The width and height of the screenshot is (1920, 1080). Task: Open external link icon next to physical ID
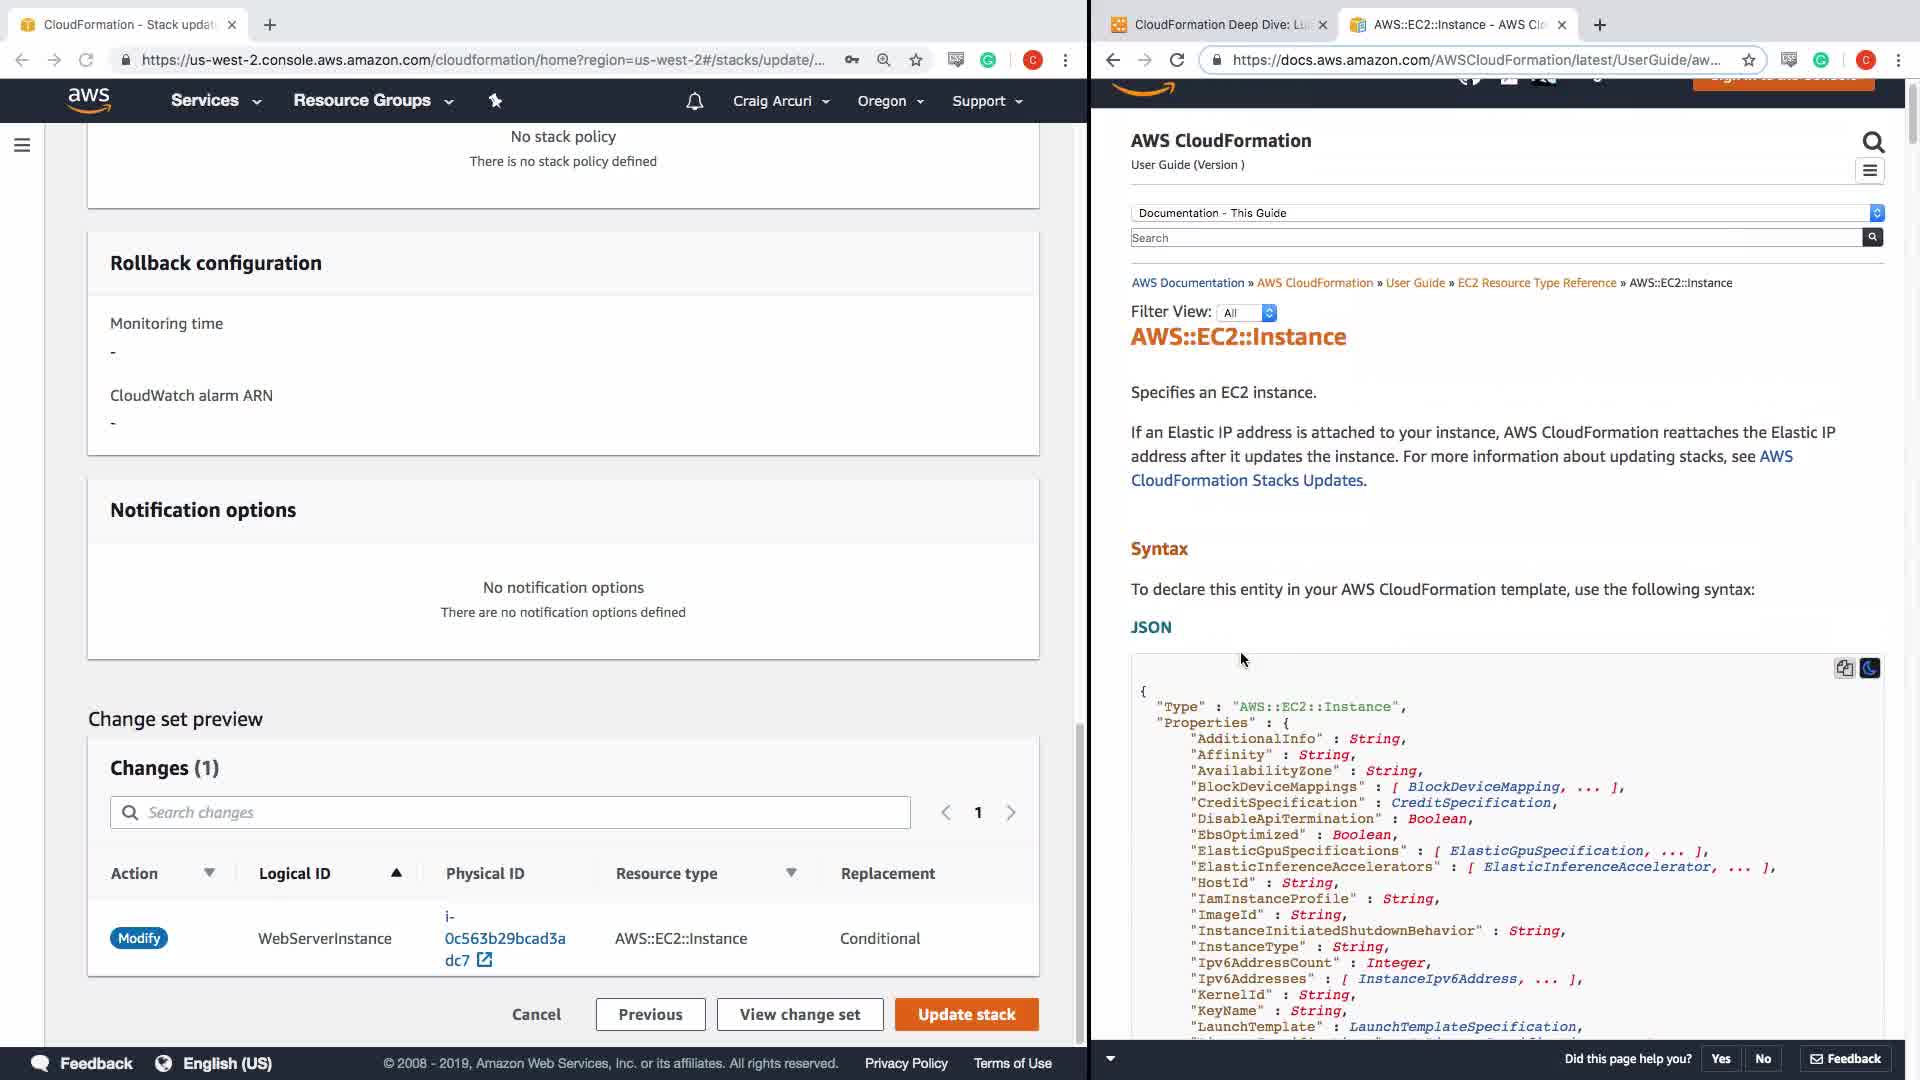(485, 960)
